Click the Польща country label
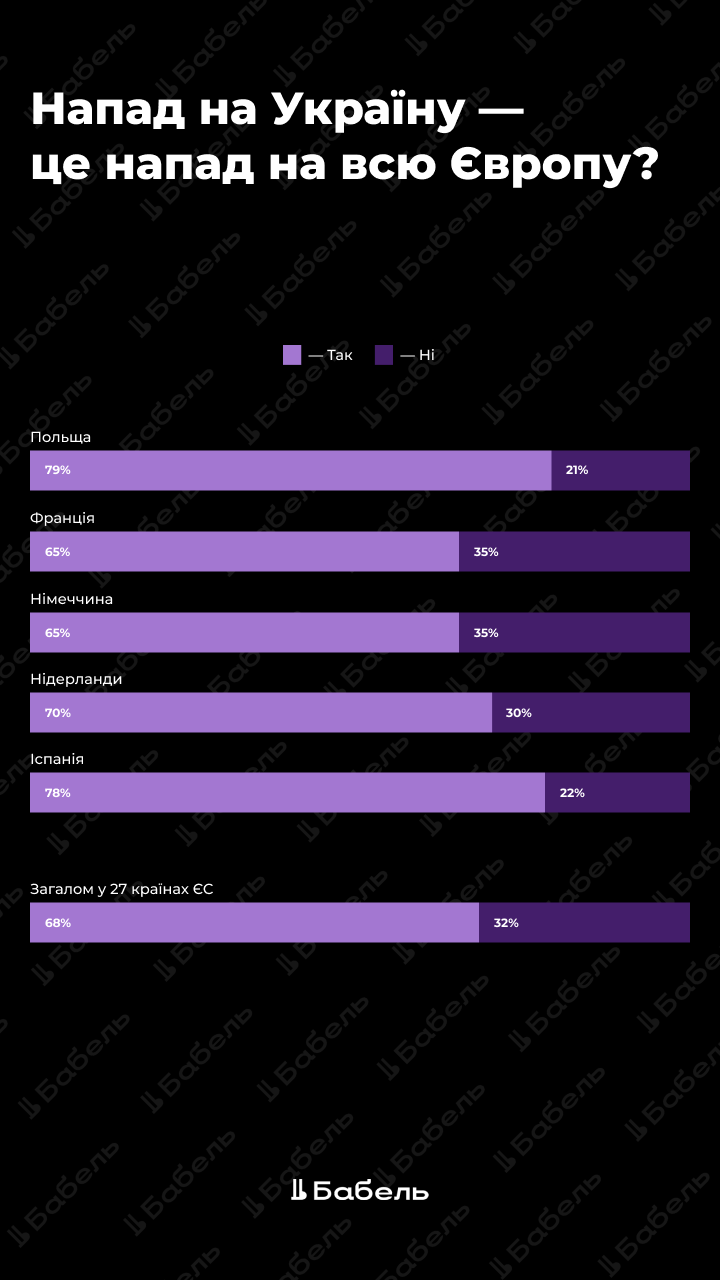 point(61,437)
